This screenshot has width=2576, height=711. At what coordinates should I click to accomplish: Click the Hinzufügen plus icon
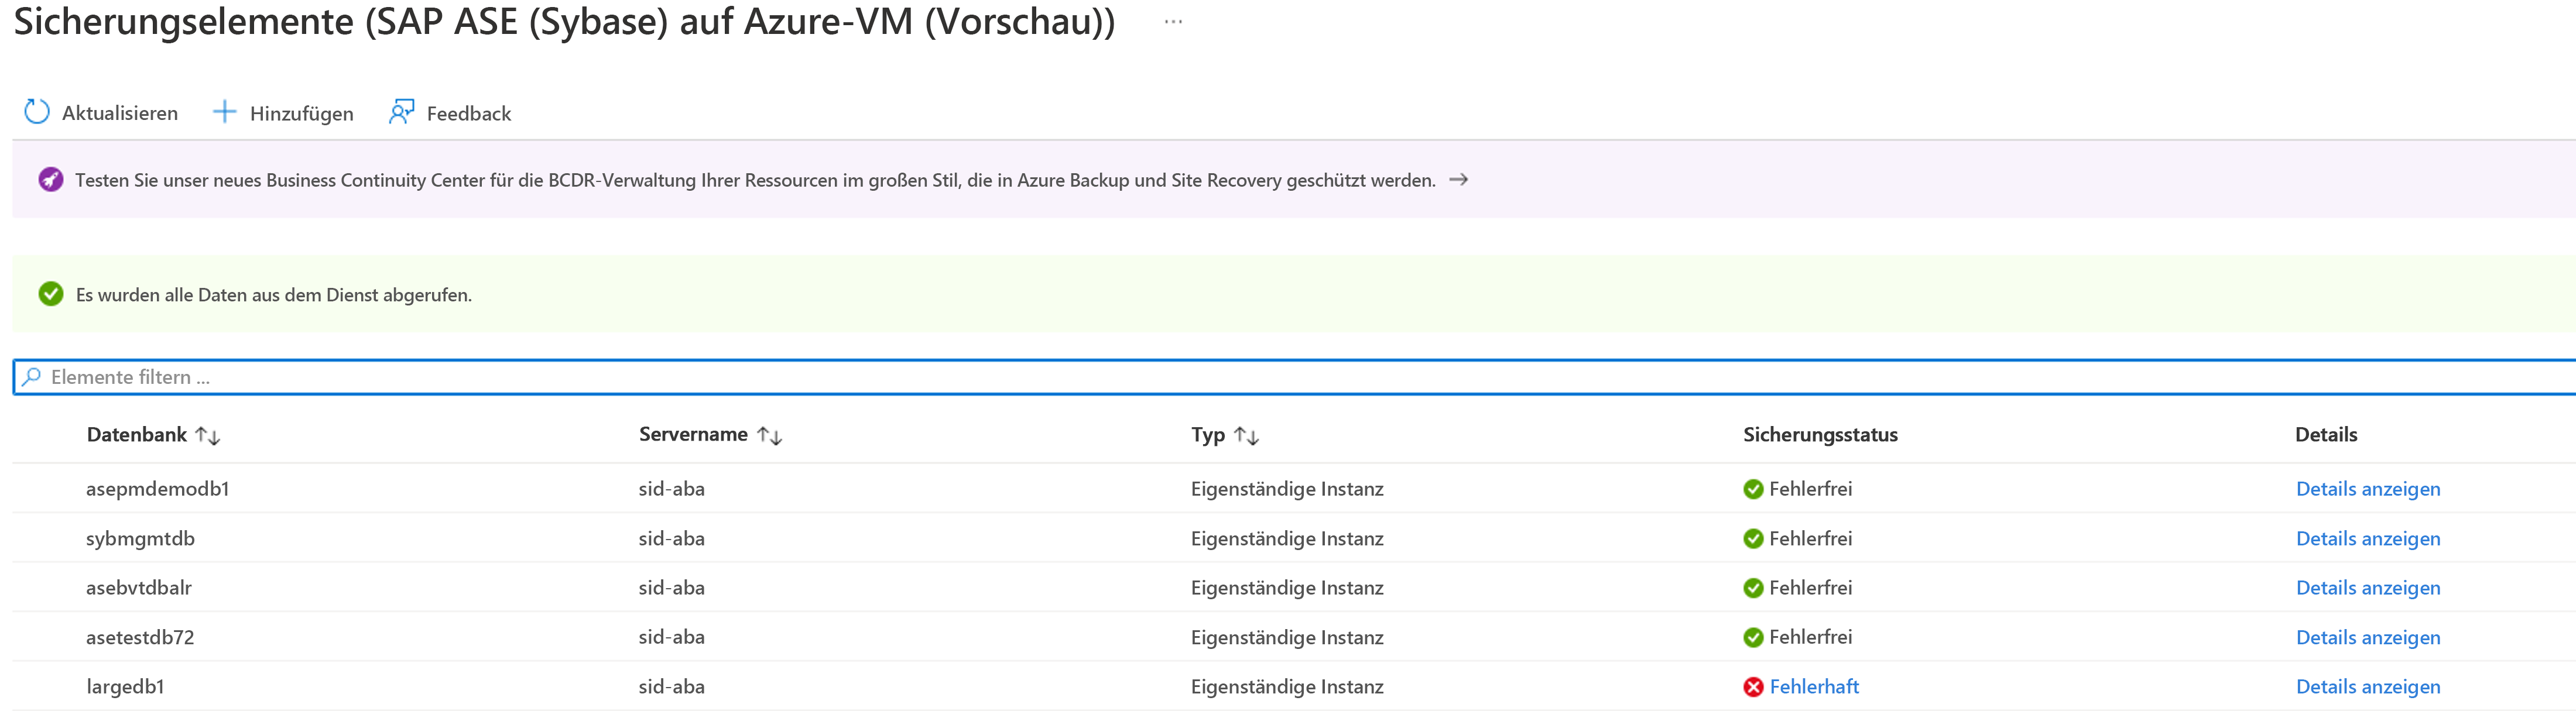click(x=225, y=112)
